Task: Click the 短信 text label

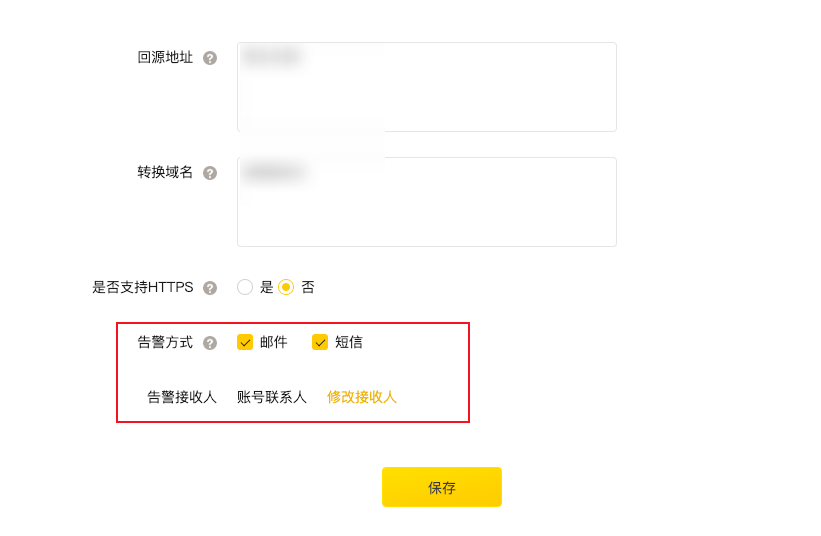Action: click(x=349, y=342)
